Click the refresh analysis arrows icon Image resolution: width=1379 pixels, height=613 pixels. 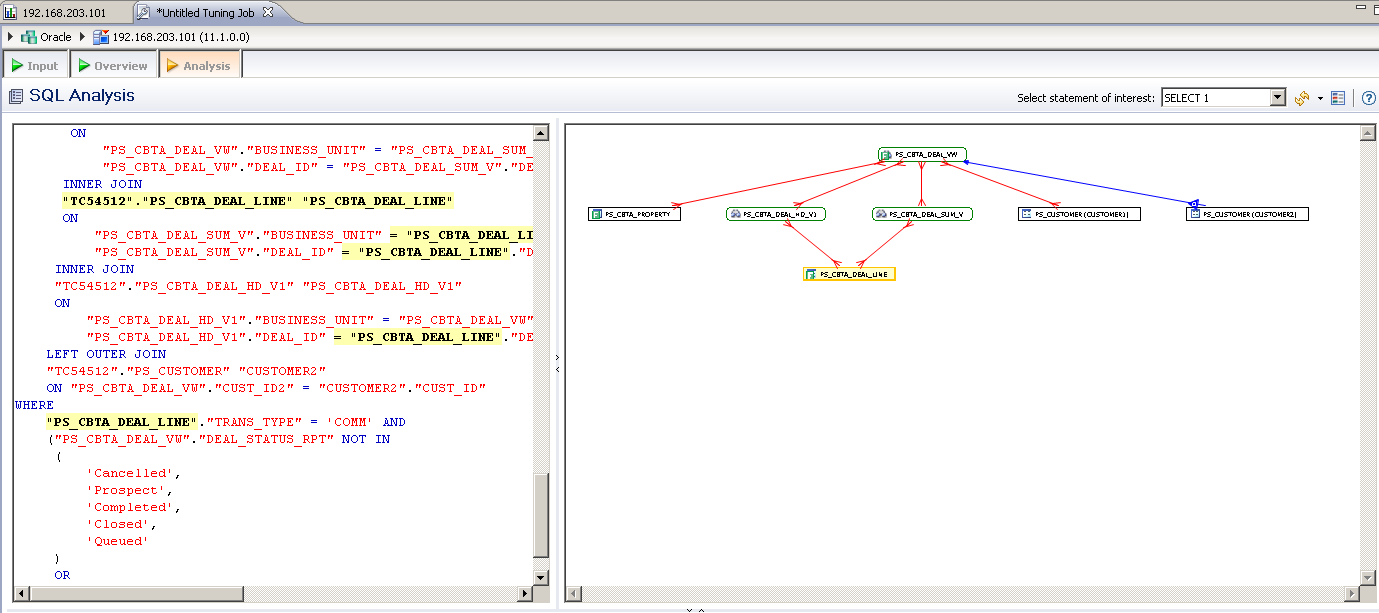pyautogui.click(x=1302, y=98)
